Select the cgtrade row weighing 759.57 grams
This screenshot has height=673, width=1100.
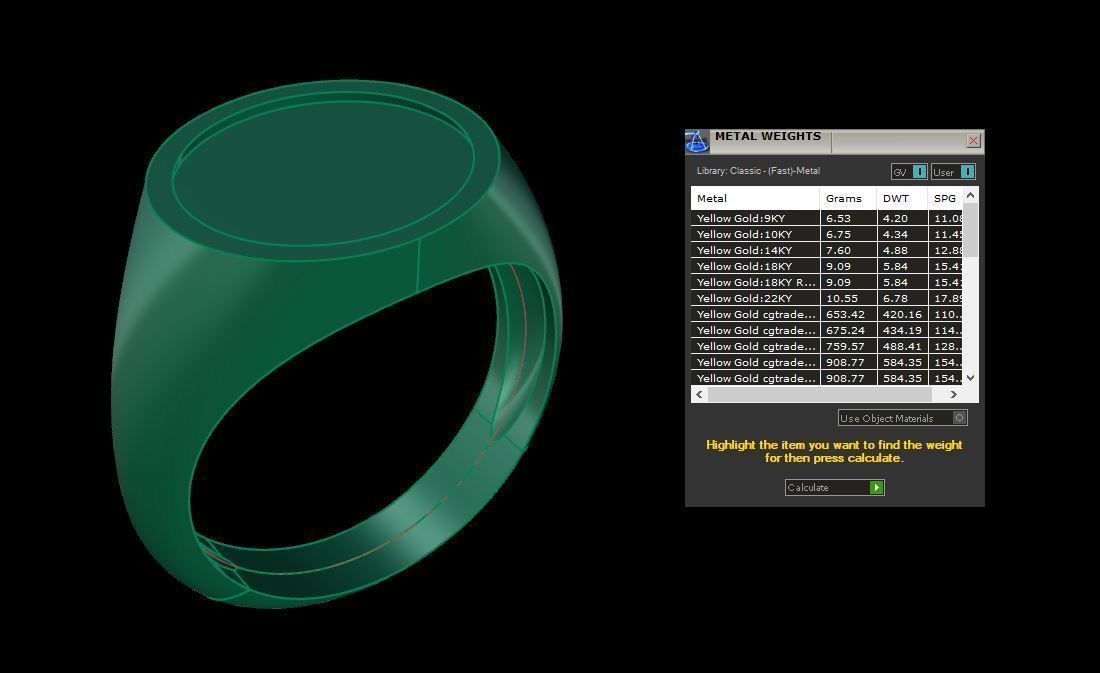(x=826, y=347)
